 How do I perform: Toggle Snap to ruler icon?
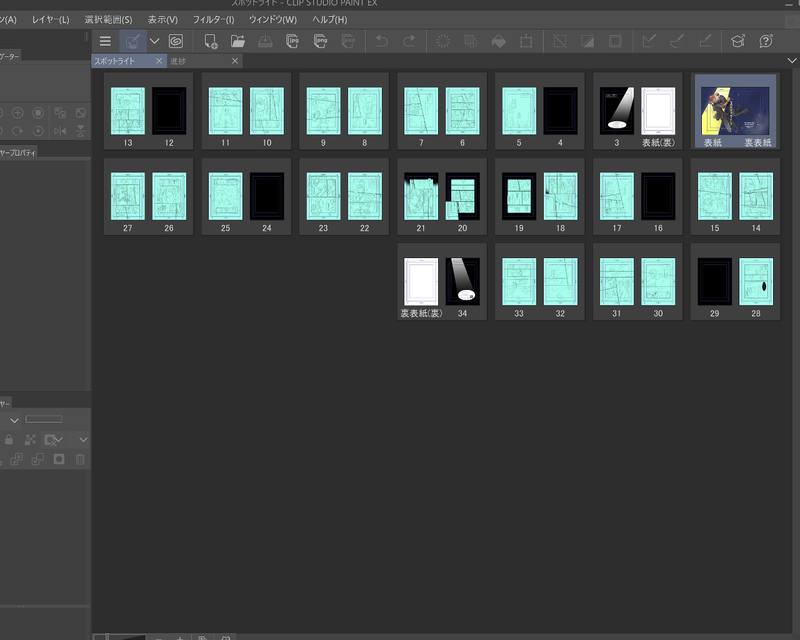point(649,41)
